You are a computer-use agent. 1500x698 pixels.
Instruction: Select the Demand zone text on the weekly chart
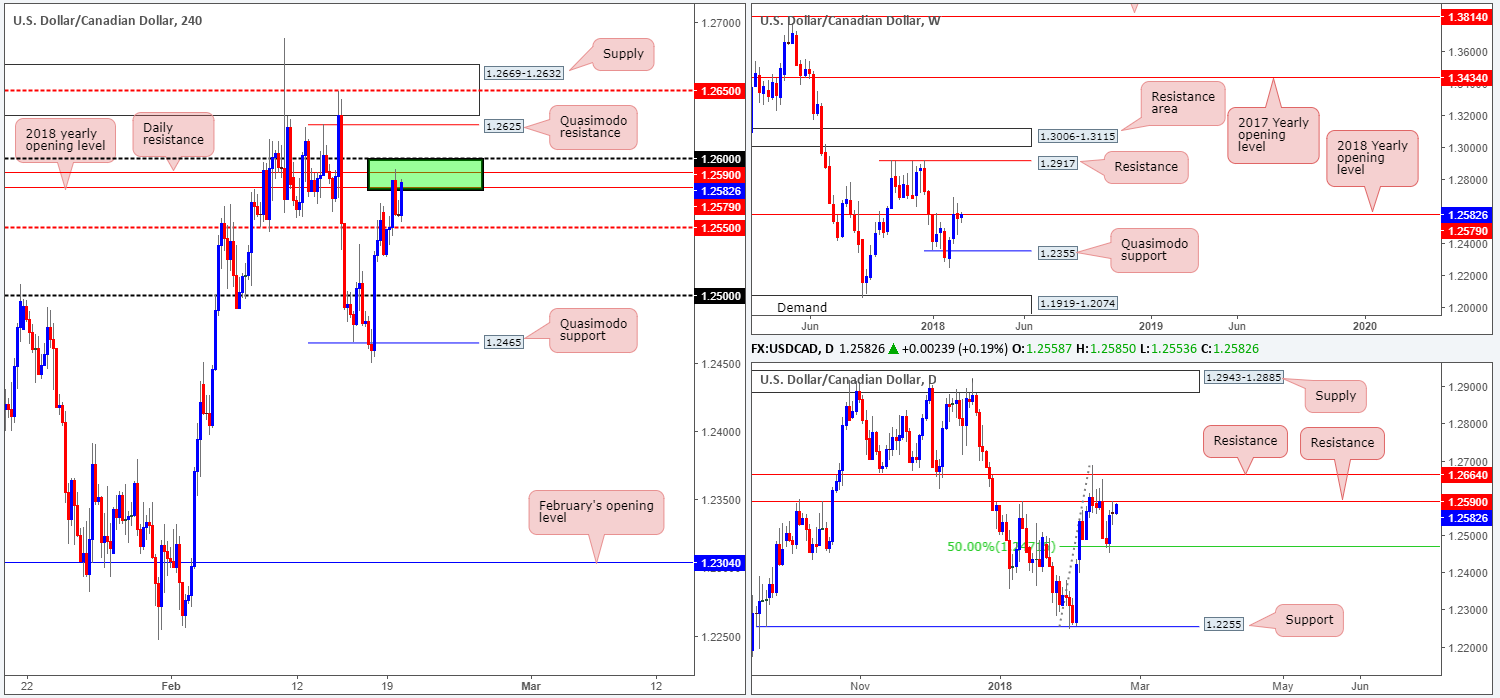click(801, 308)
